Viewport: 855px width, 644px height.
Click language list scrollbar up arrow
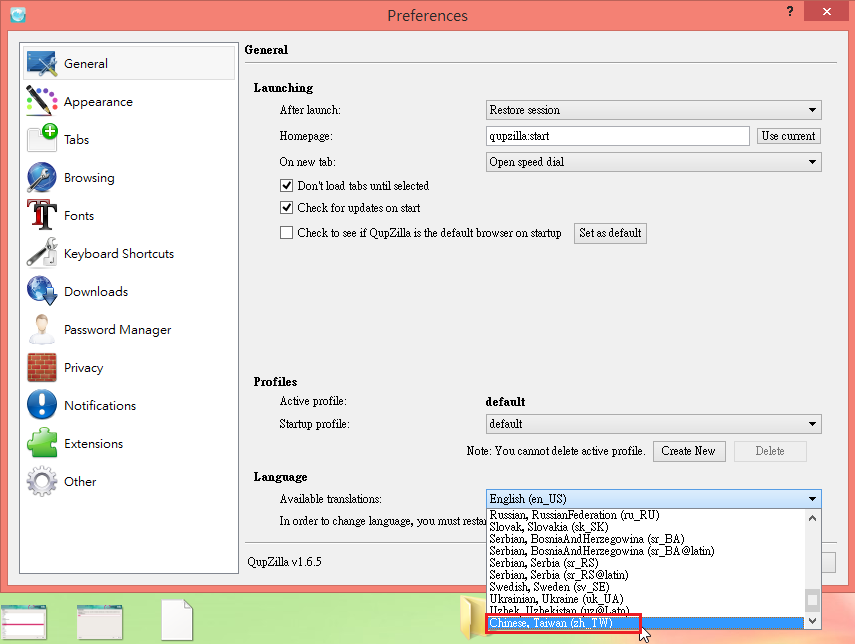[x=812, y=518]
